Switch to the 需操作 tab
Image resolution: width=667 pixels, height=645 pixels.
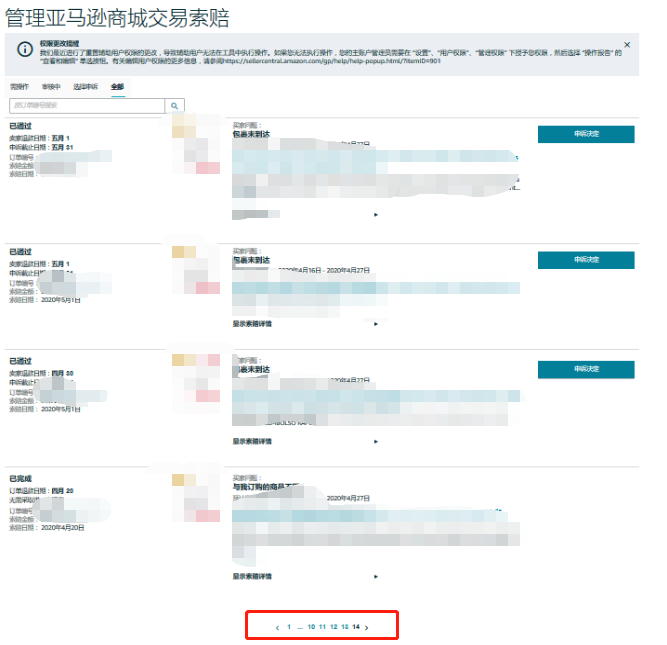click(19, 87)
